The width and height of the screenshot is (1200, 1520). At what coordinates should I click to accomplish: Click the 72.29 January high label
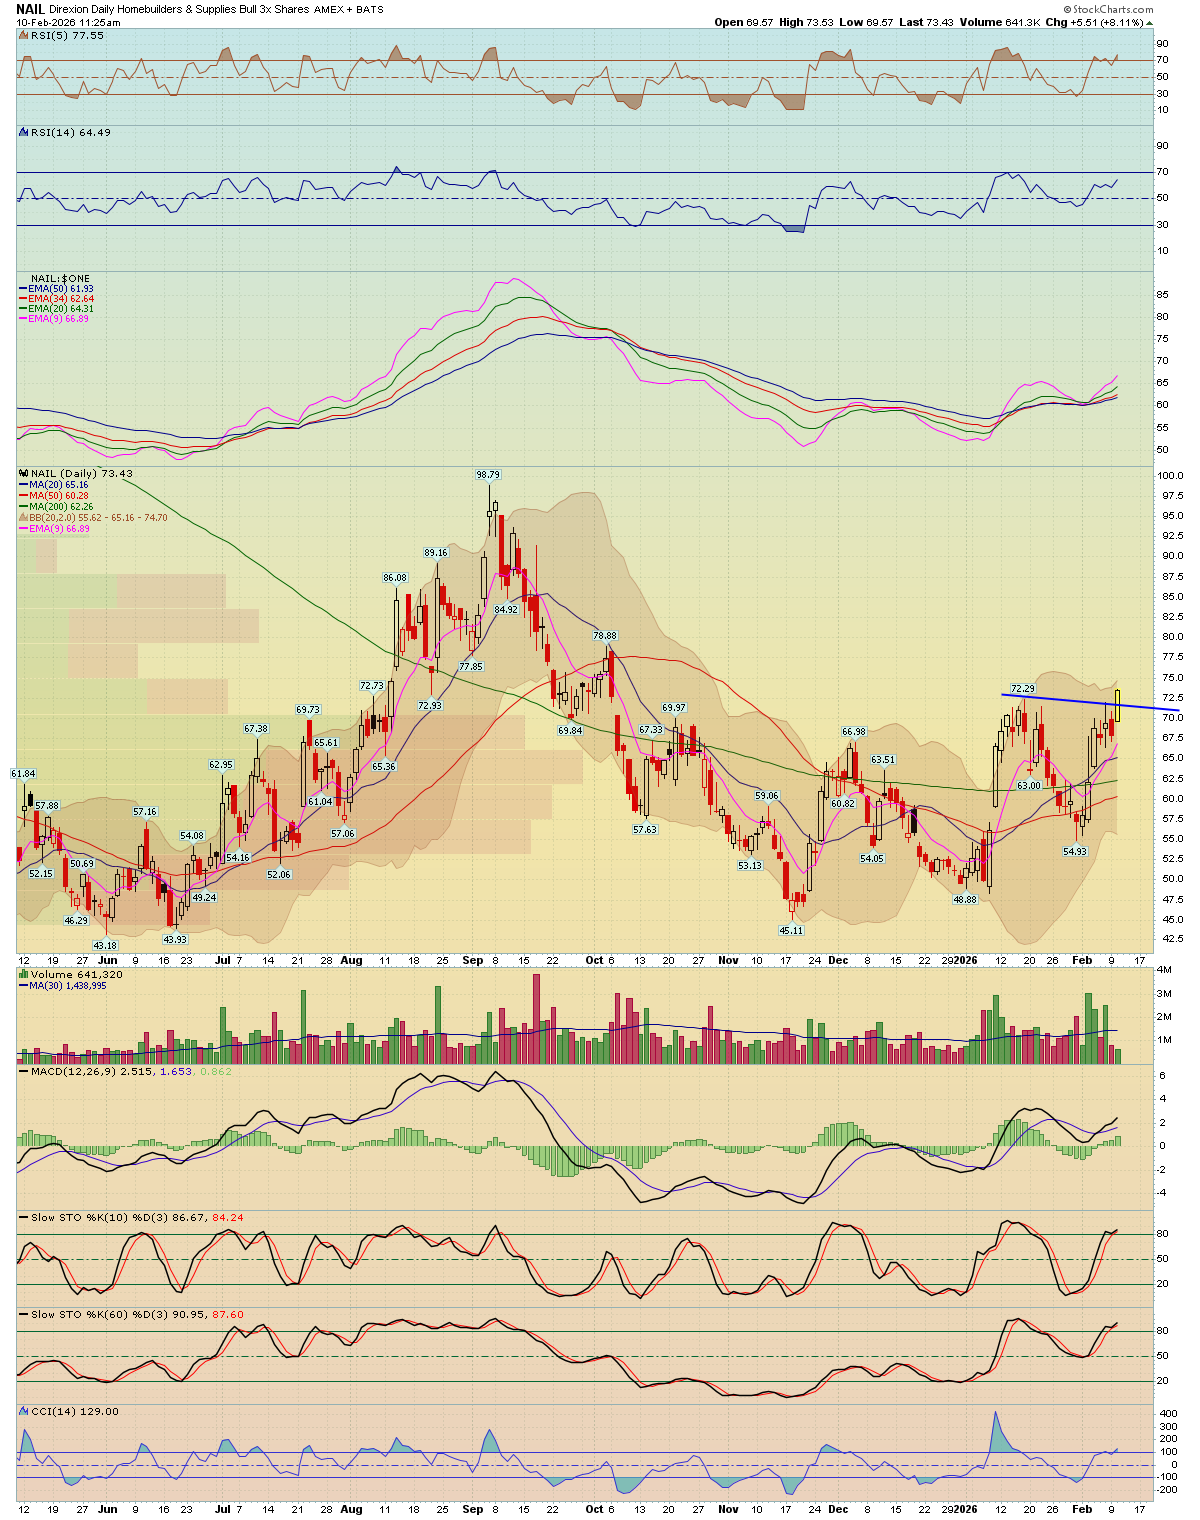click(x=1022, y=688)
